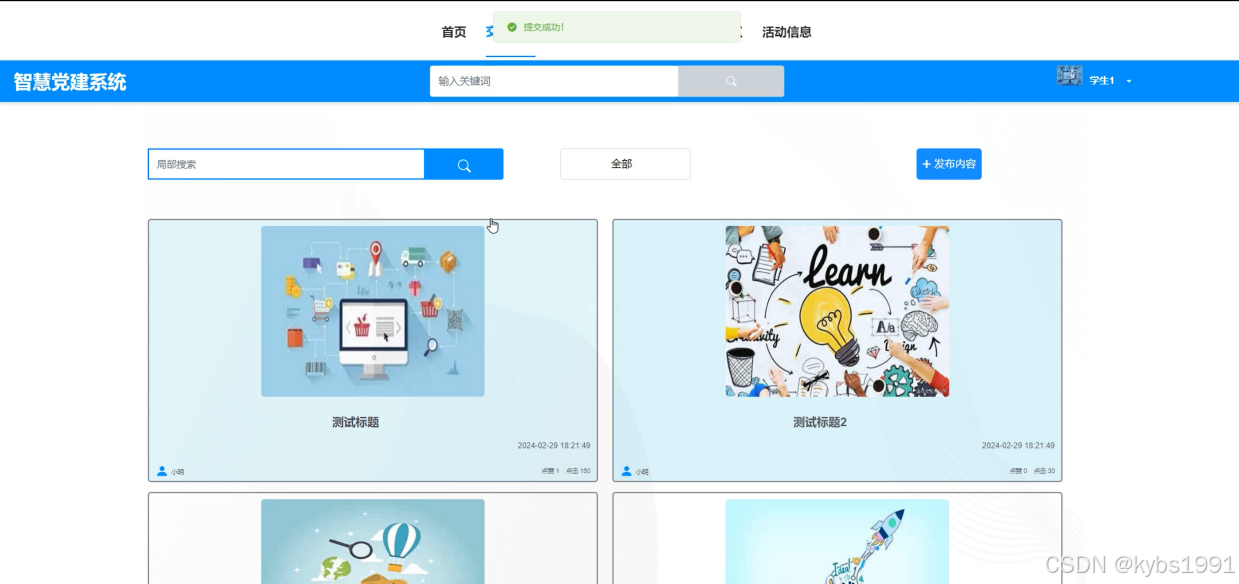The width and height of the screenshot is (1239, 584).
Task: Click 点击 150 on 测试标题 card
Action: pos(578,471)
